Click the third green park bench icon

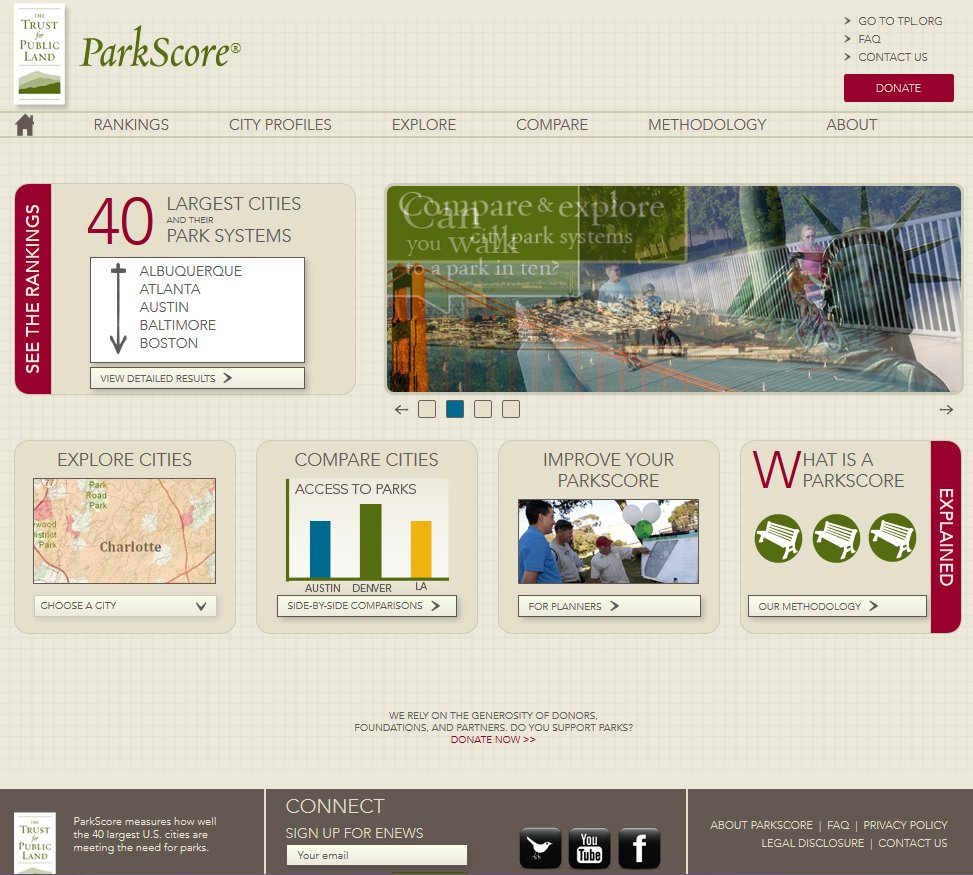click(x=893, y=537)
